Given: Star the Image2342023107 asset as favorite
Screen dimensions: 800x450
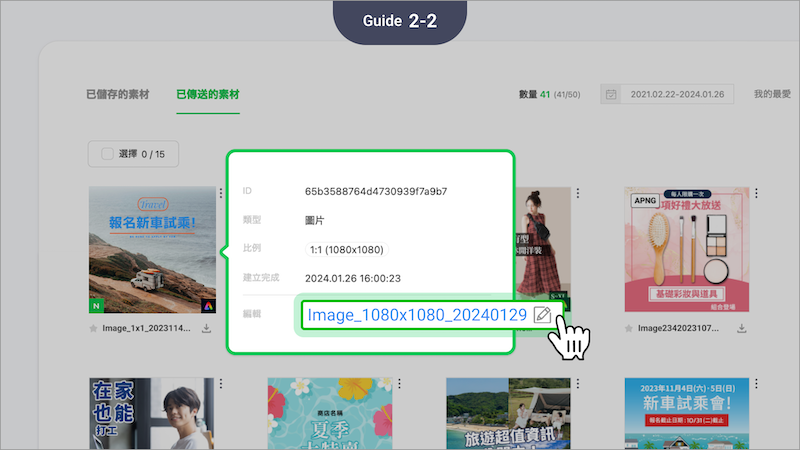Looking at the screenshot, I should pyautogui.click(x=629, y=328).
